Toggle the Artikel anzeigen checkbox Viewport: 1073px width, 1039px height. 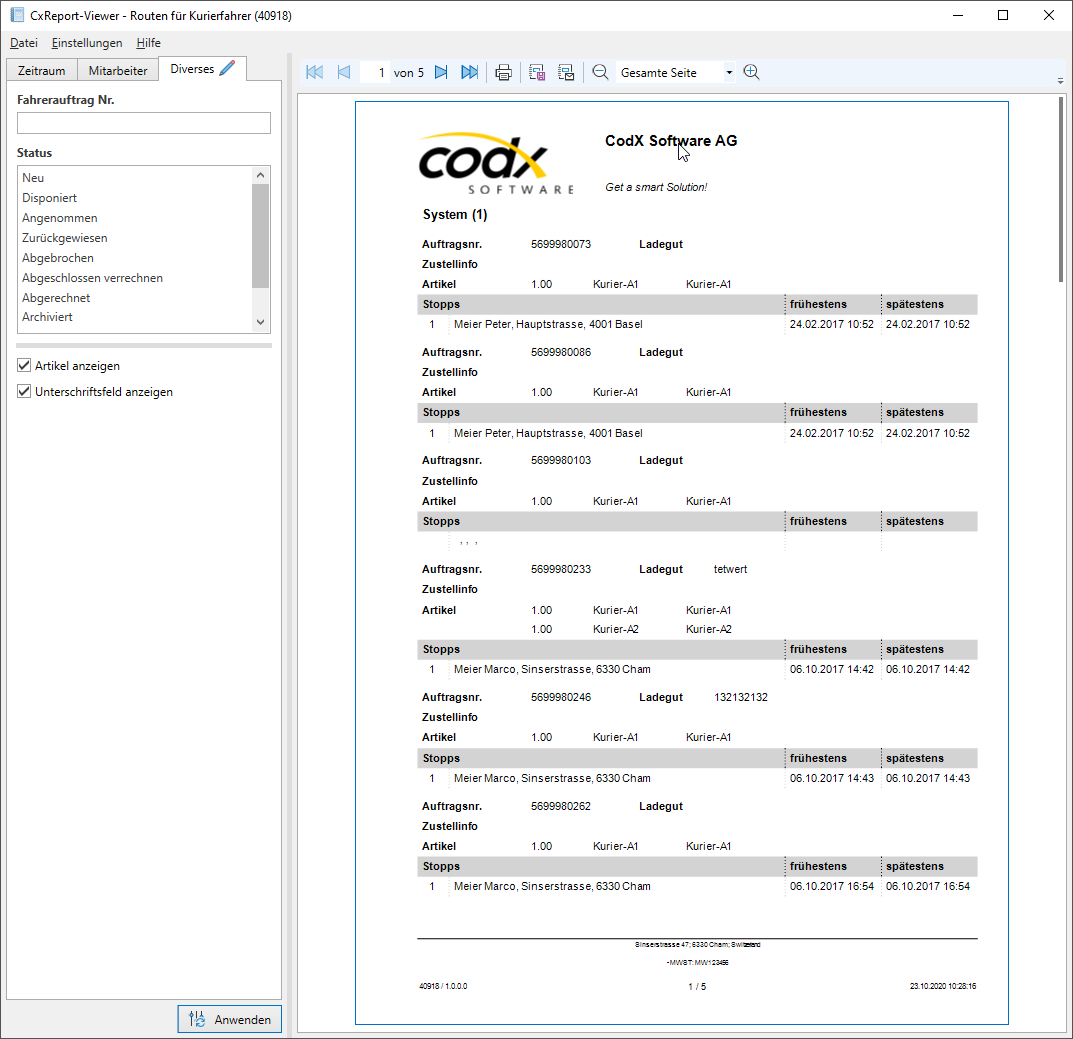coord(24,365)
